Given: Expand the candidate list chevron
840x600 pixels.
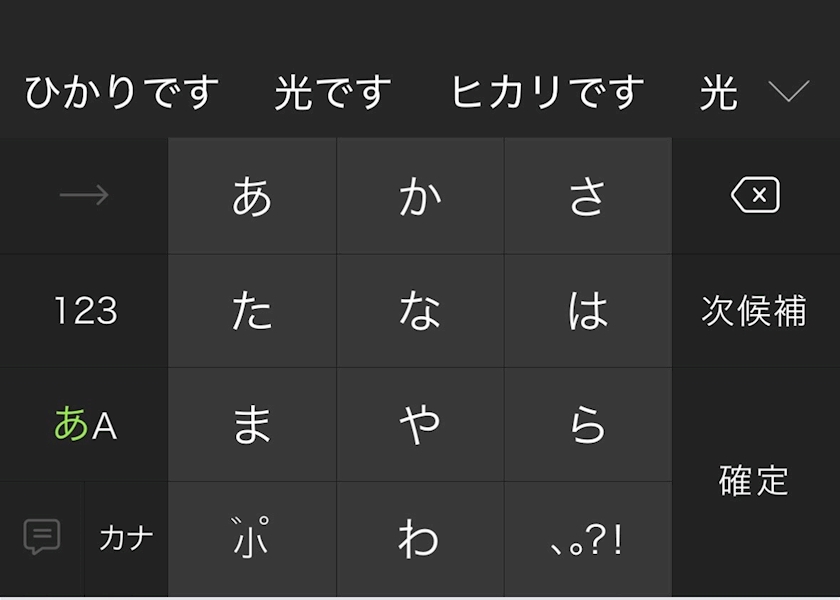Looking at the screenshot, I should click(x=789, y=92).
